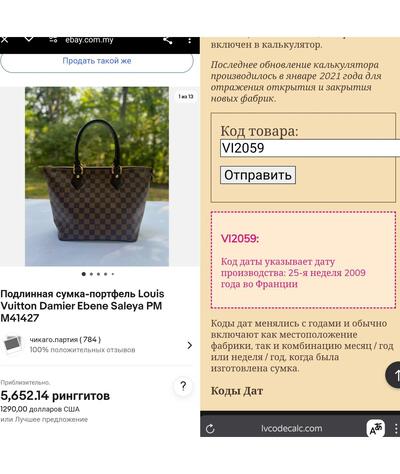Click the question mark help icon

pyautogui.click(x=183, y=386)
